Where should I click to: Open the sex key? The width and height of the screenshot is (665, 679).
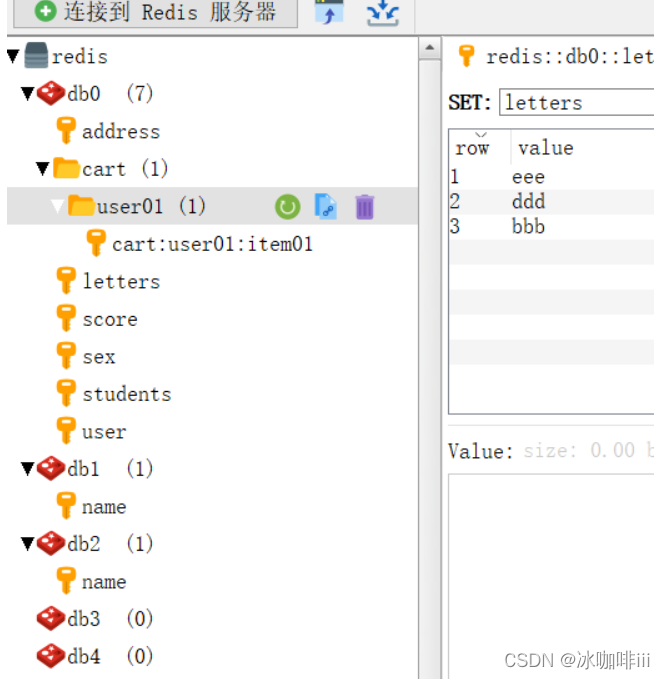point(99,357)
